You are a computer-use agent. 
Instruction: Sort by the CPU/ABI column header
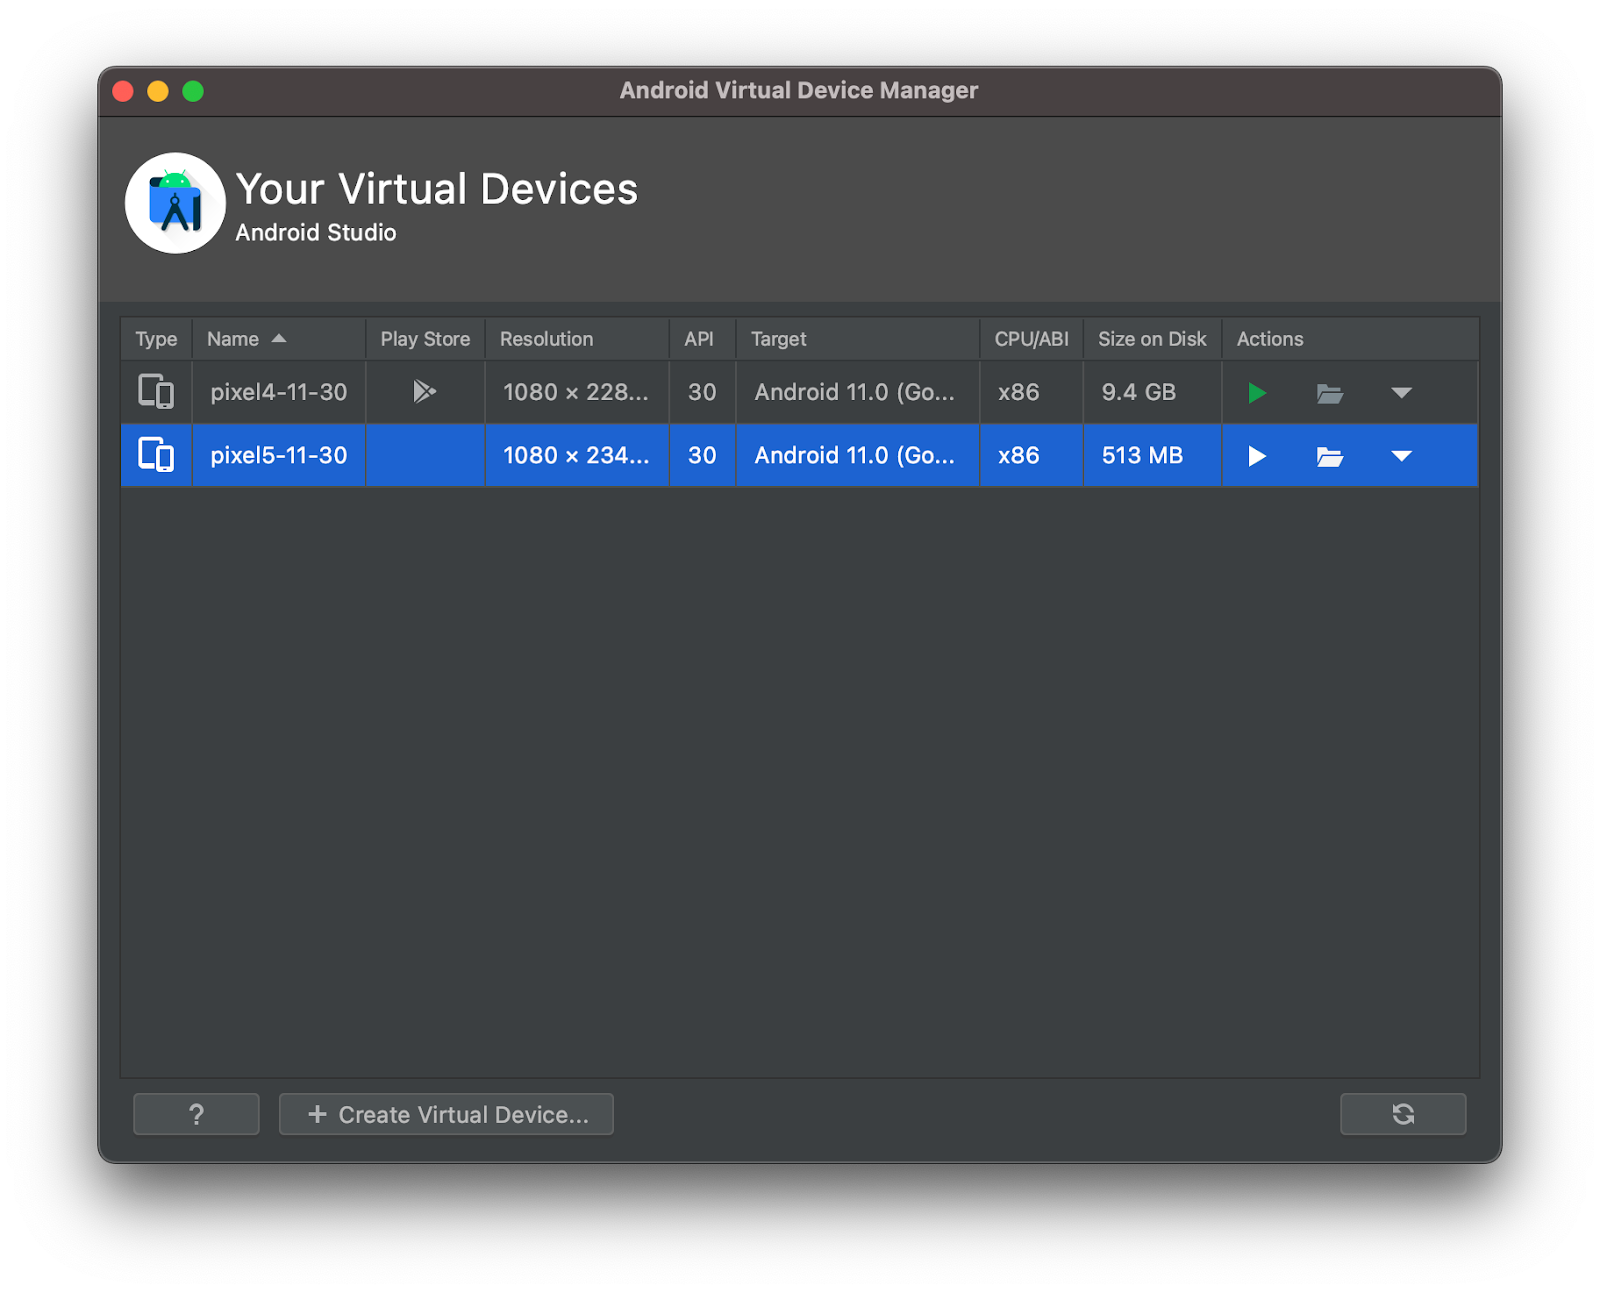pos(1031,339)
